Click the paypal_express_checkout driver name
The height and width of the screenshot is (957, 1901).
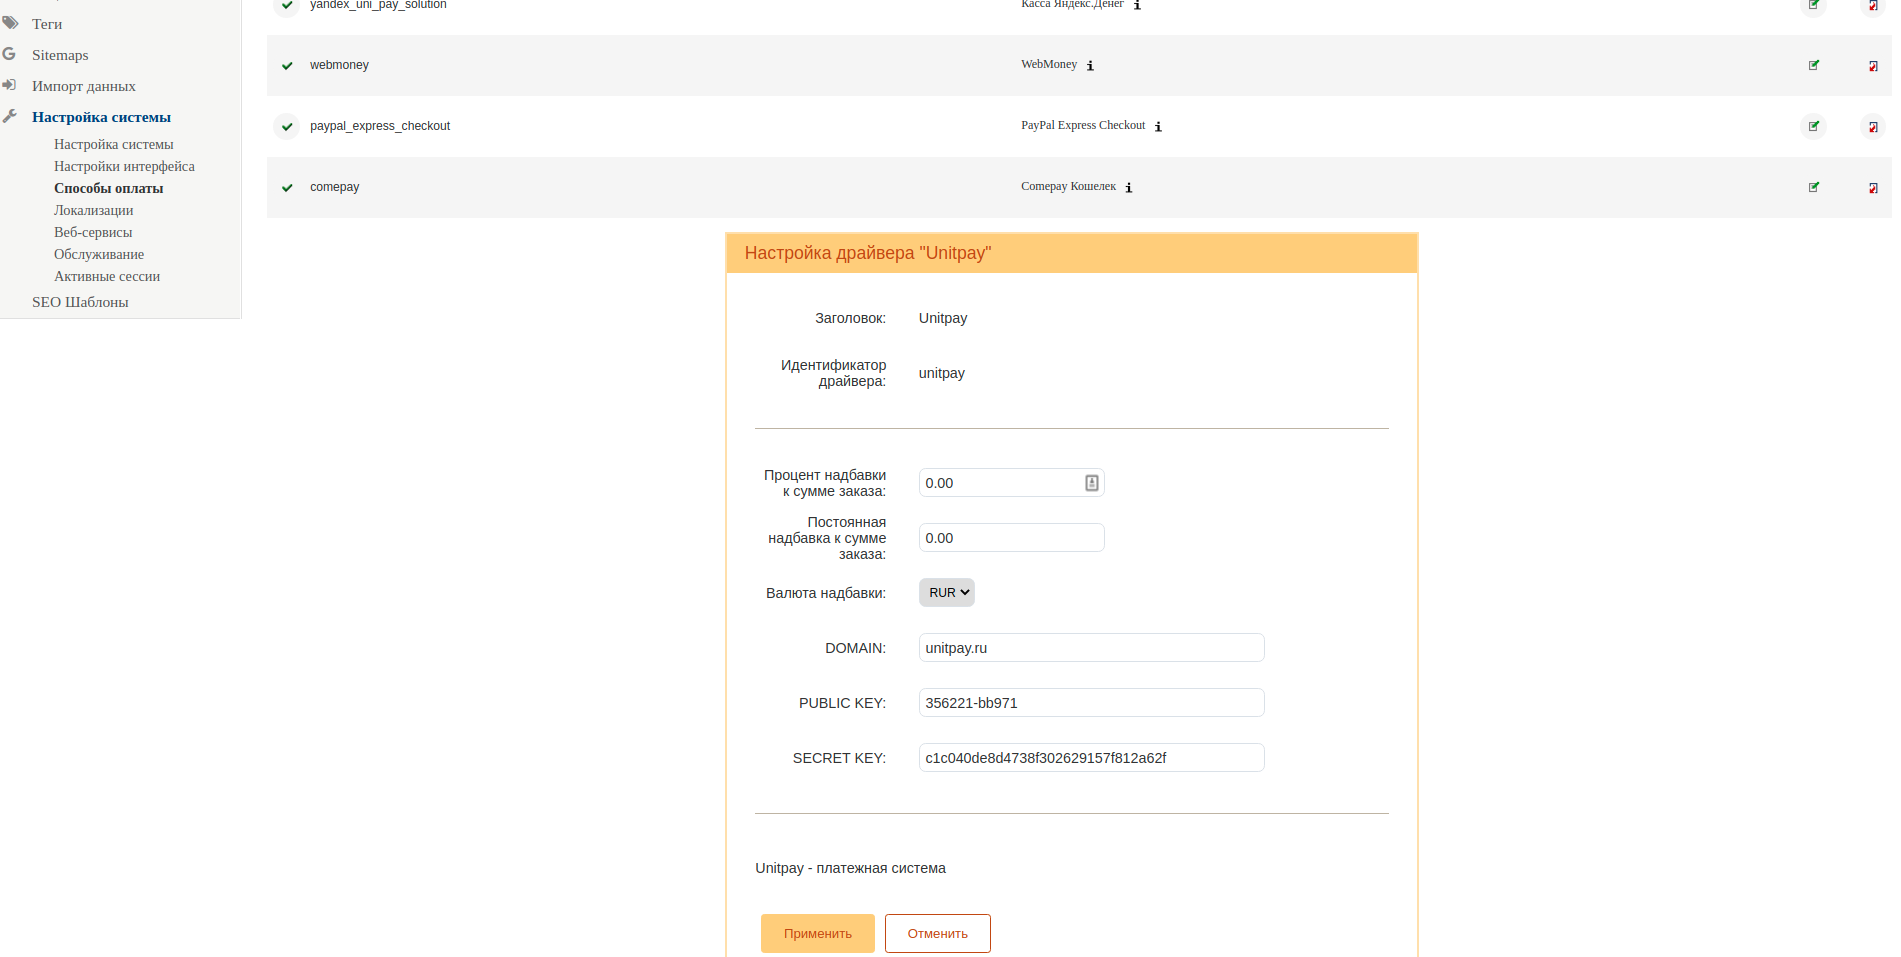(380, 126)
